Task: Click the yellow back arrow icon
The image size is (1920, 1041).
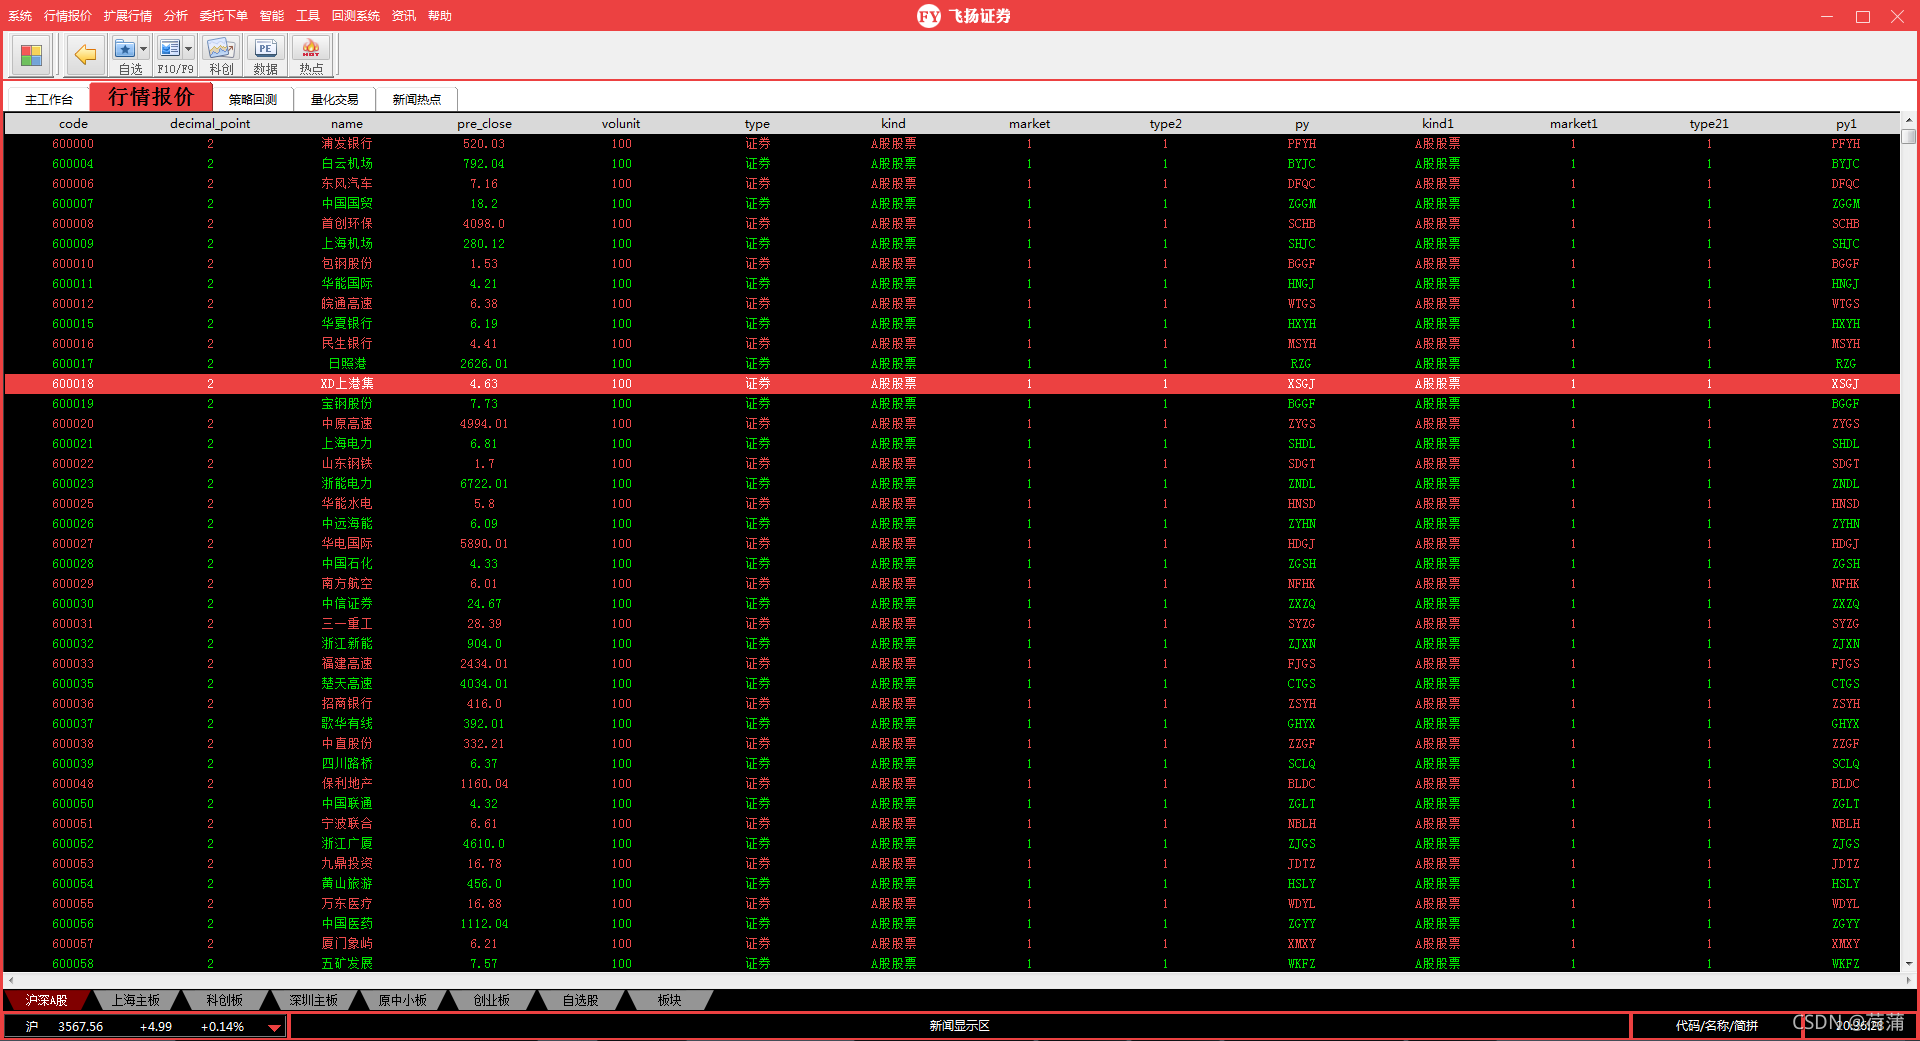Action: click(86, 55)
